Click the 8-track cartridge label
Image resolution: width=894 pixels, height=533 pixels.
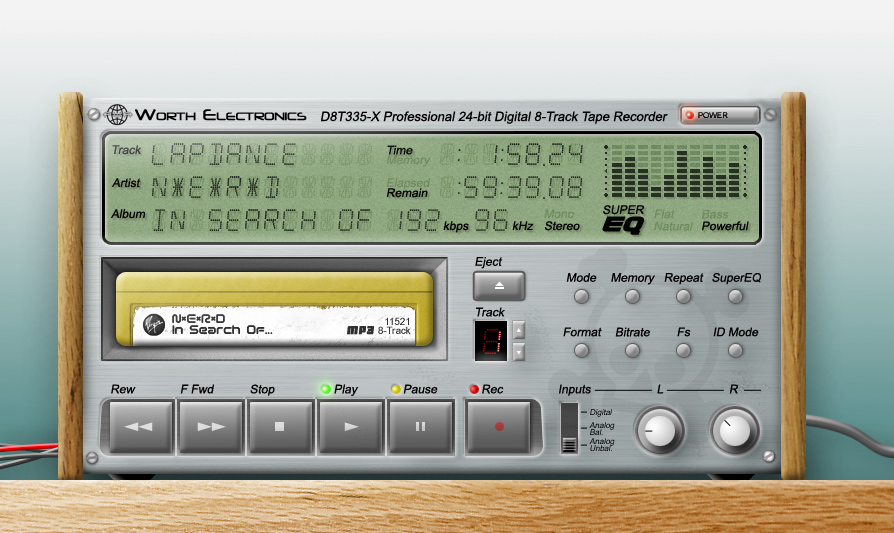276,326
